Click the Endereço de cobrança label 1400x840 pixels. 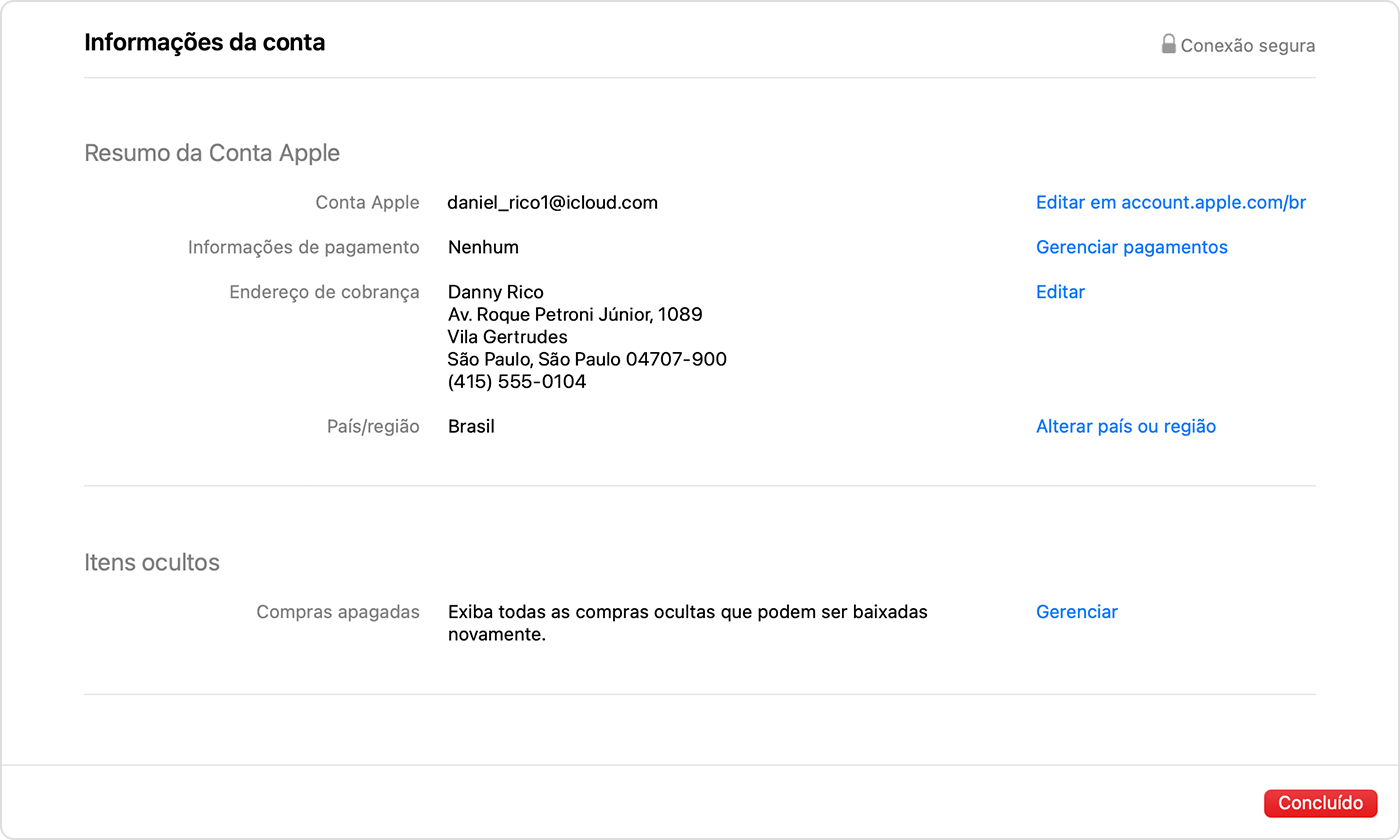[324, 292]
